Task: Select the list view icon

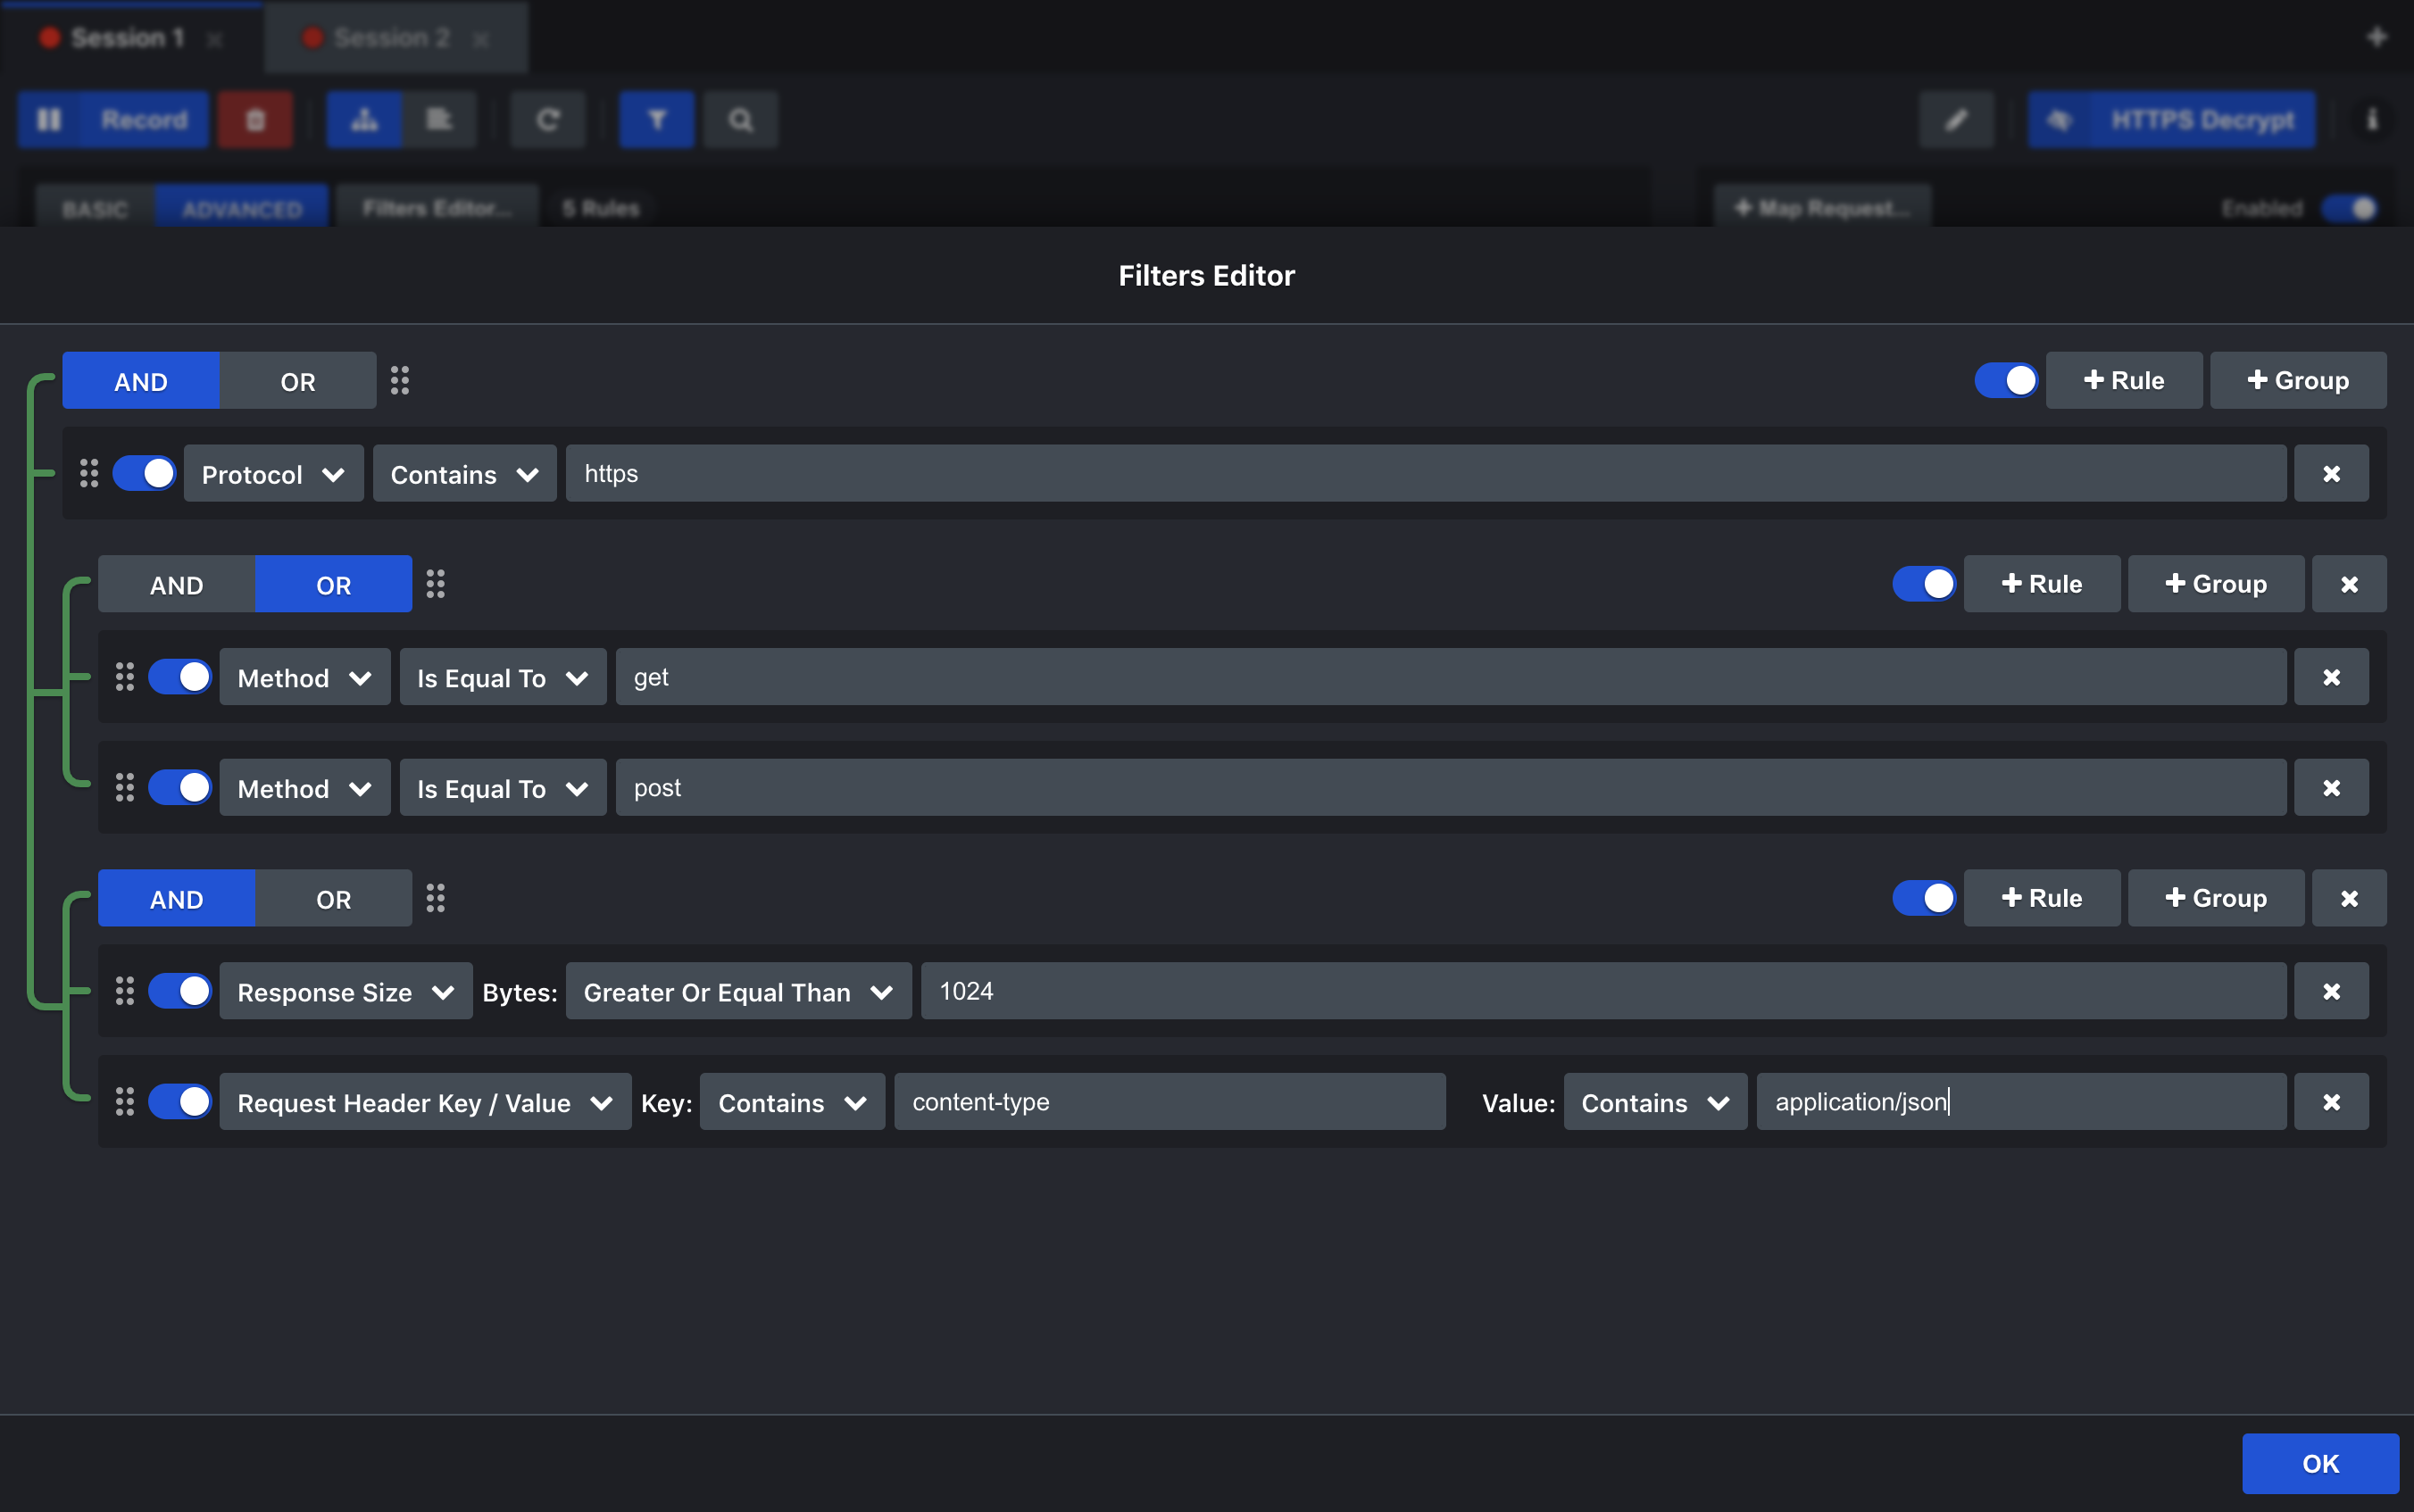Action: coord(439,119)
